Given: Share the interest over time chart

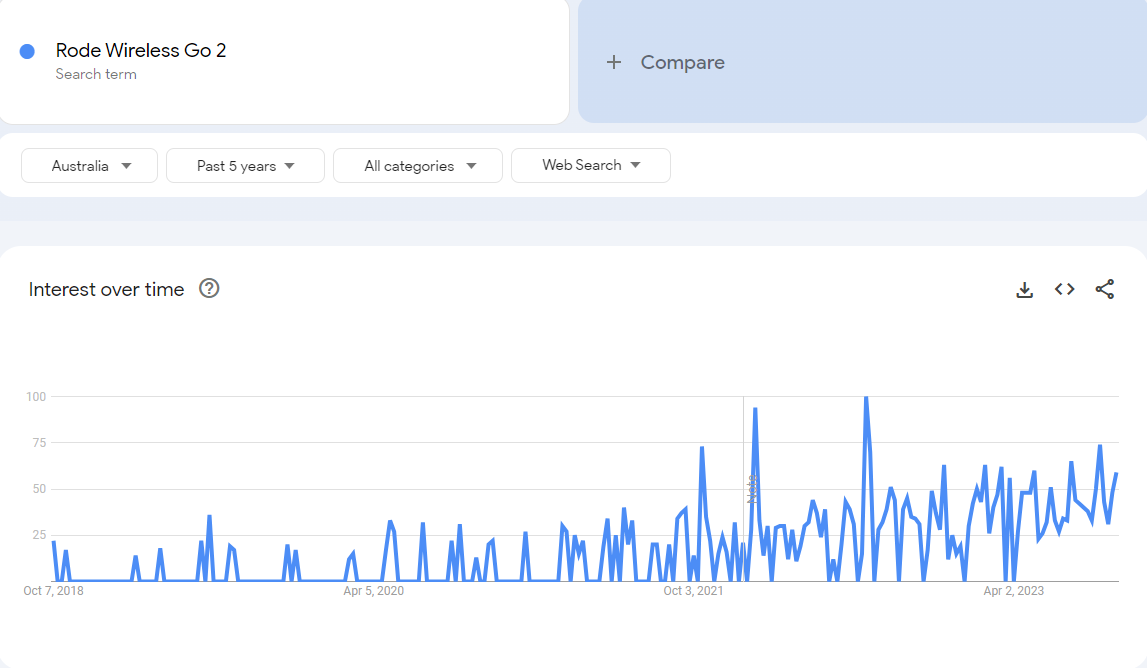Looking at the screenshot, I should click(1105, 289).
